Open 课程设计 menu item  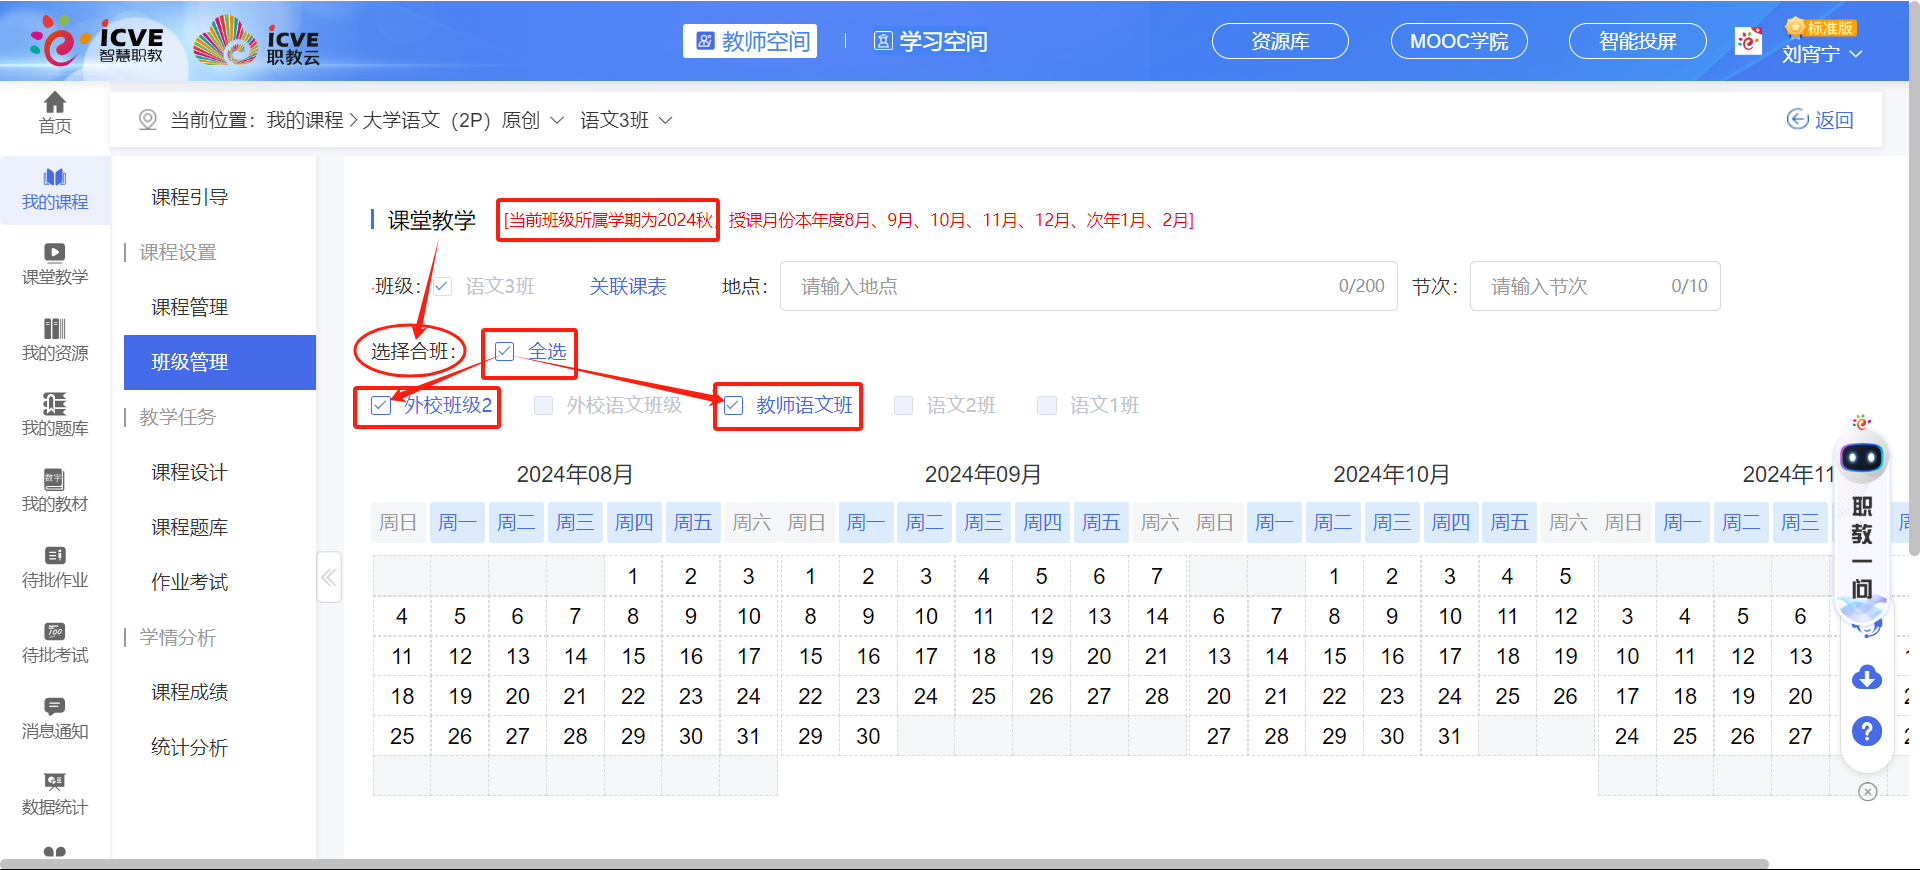point(190,472)
